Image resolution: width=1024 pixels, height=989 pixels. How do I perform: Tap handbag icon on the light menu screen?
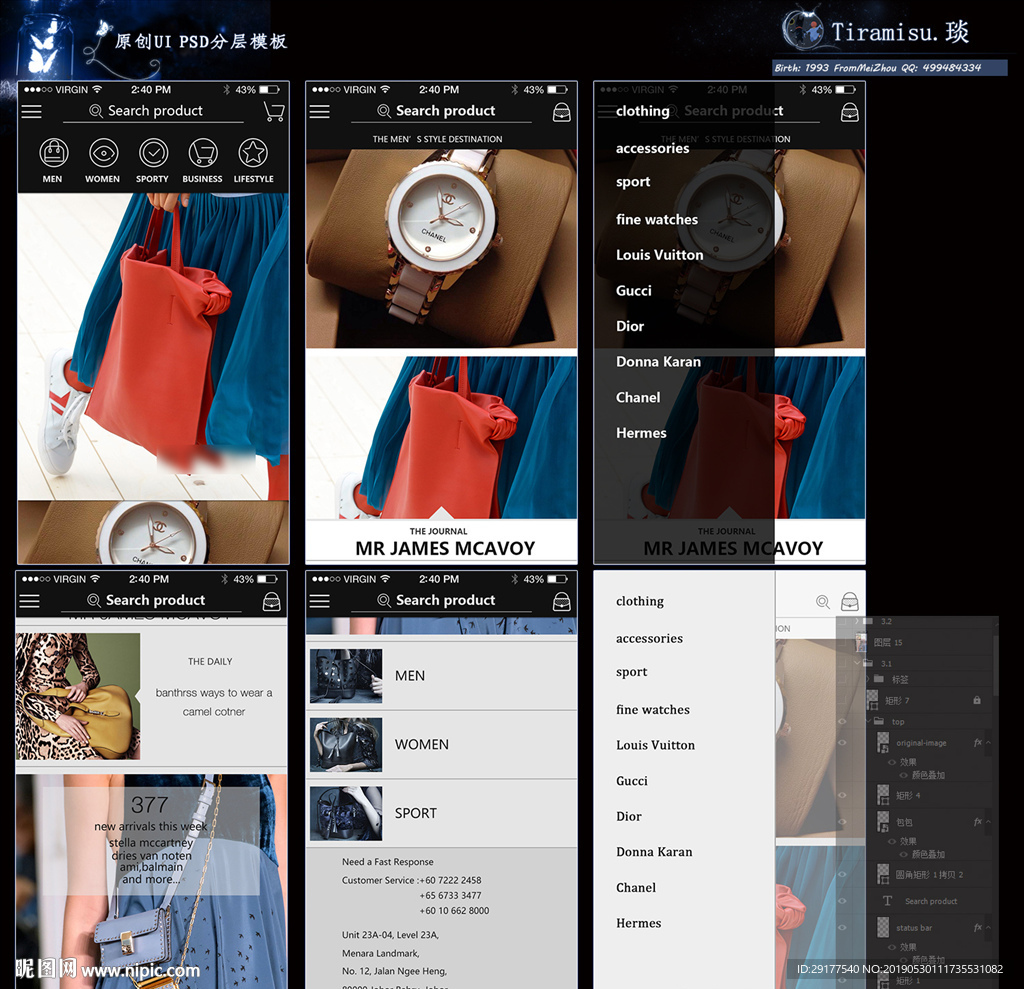click(850, 601)
